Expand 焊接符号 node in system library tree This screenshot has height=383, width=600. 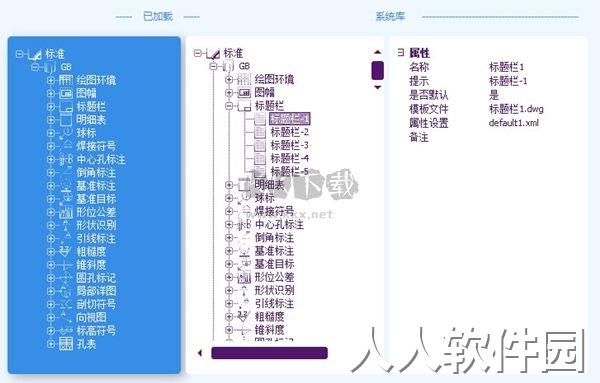pos(229,211)
